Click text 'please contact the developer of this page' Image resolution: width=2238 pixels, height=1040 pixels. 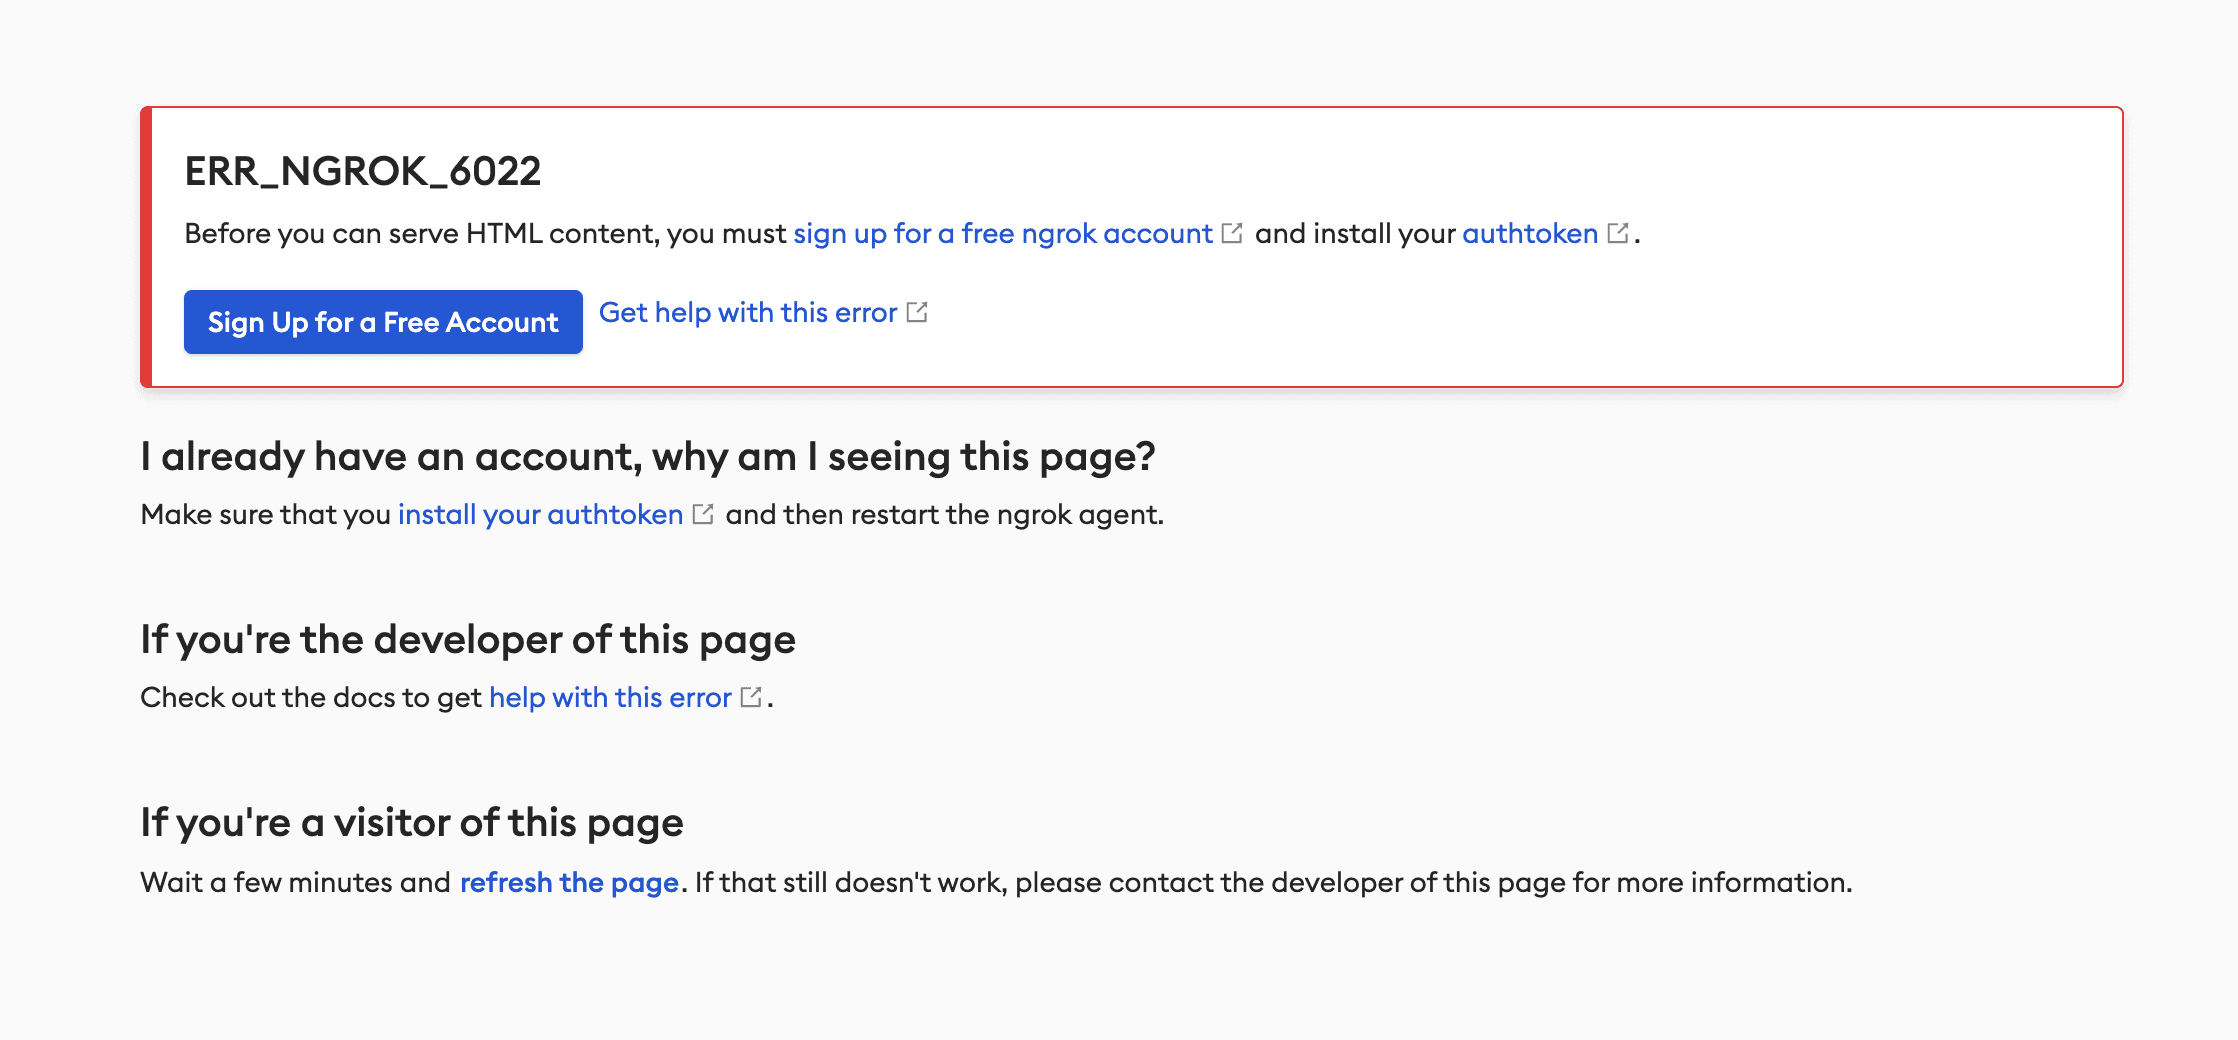click(1290, 883)
